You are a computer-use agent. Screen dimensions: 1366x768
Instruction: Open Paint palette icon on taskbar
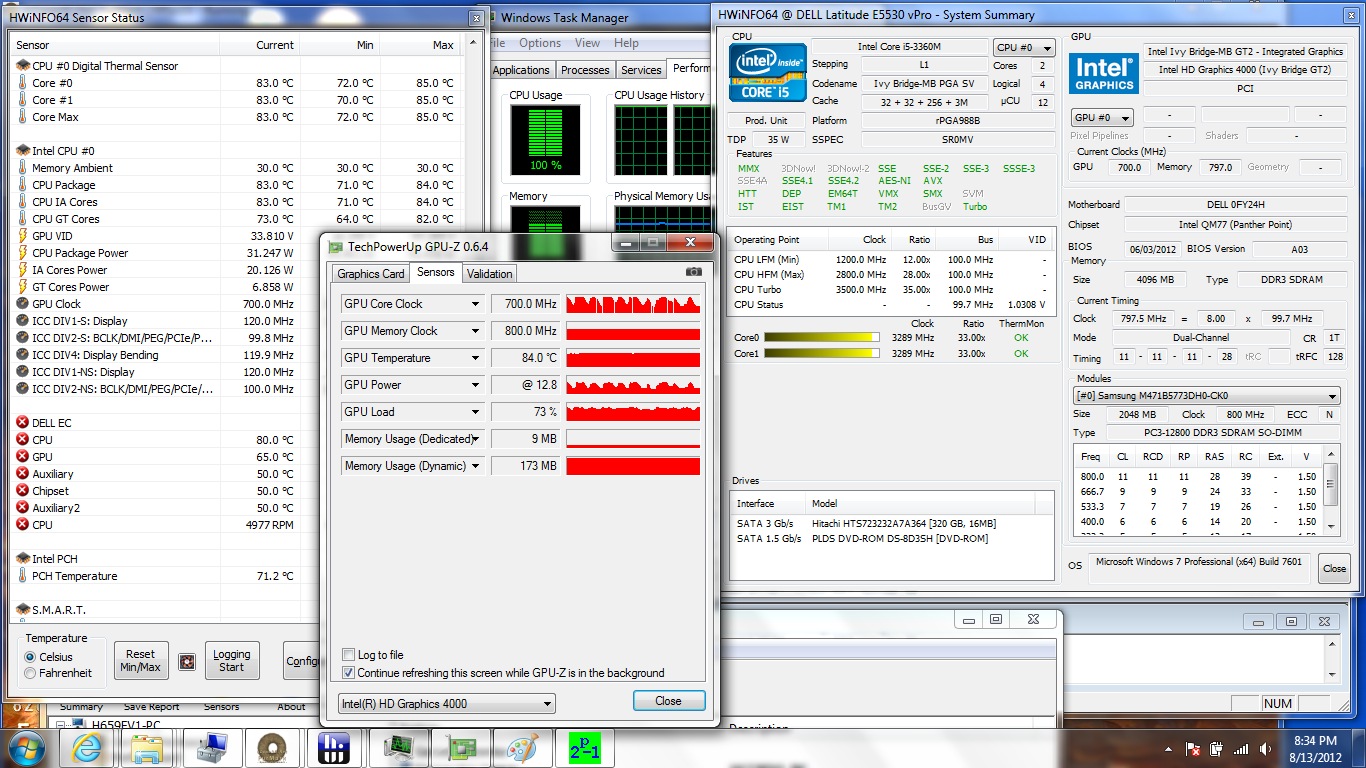pyautogui.click(x=522, y=748)
